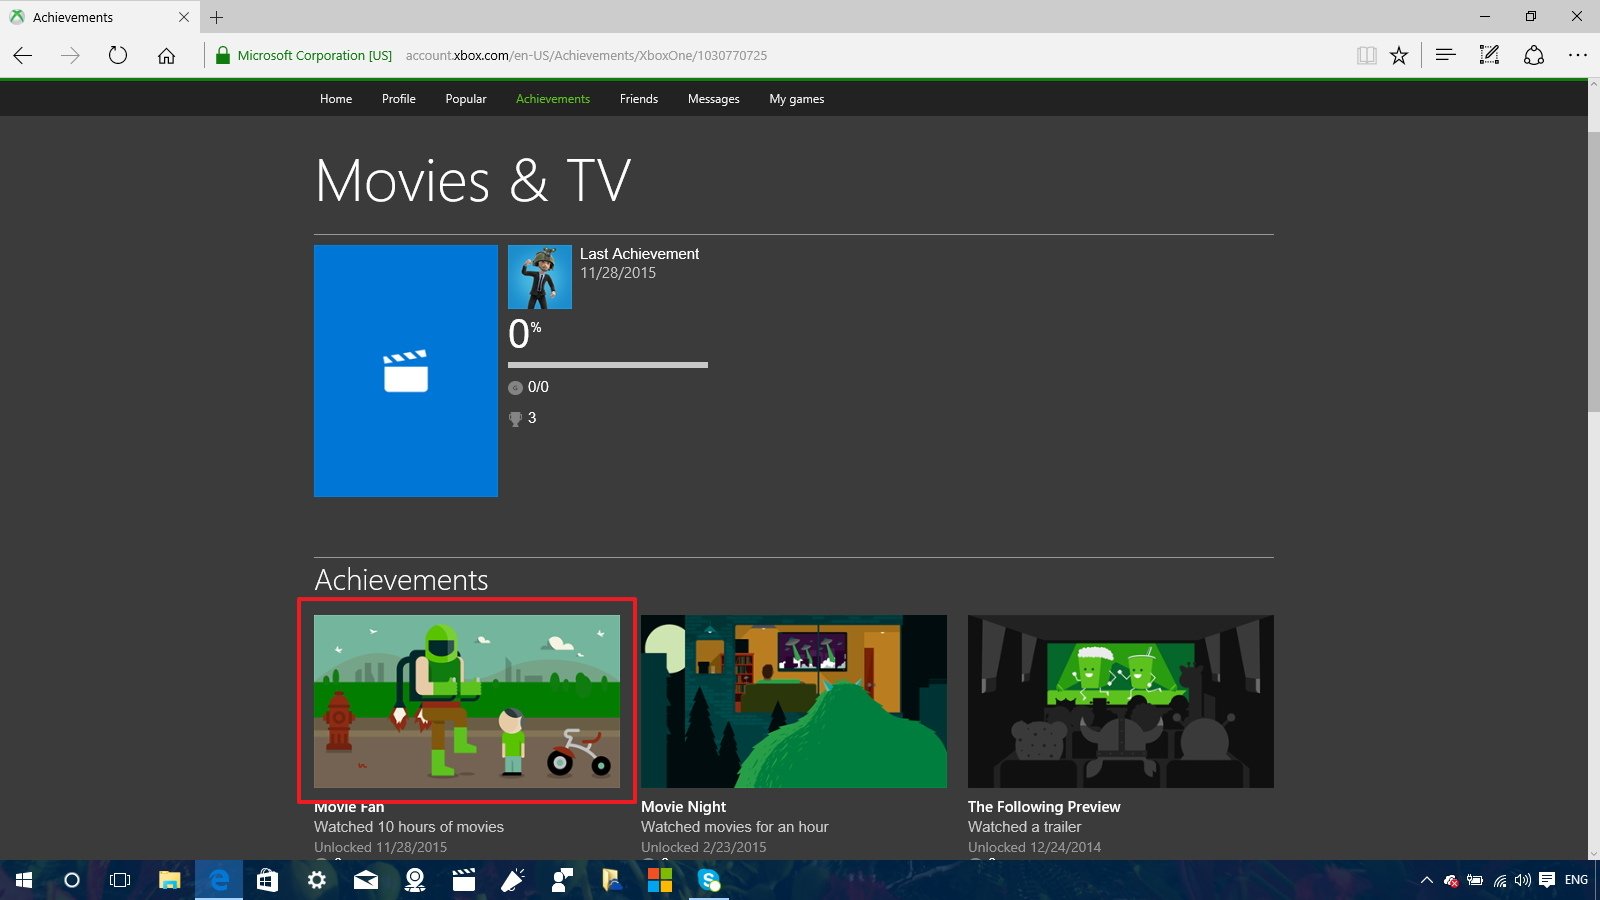Open the Wi-Fi network tray icon
The image size is (1600, 900).
tap(1500, 880)
